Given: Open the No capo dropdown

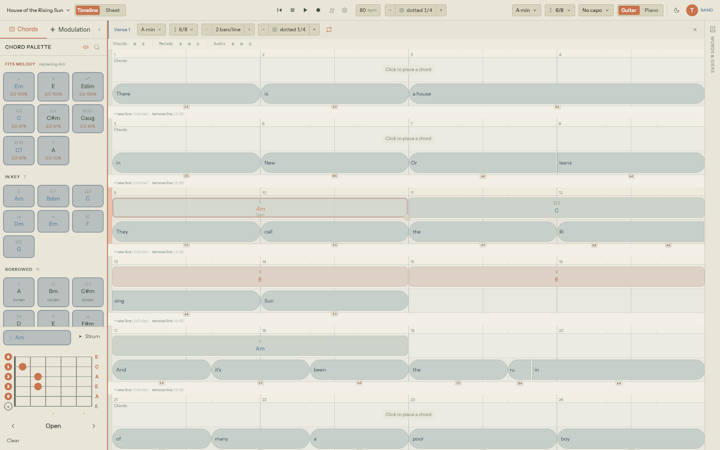Looking at the screenshot, I should 596,10.
